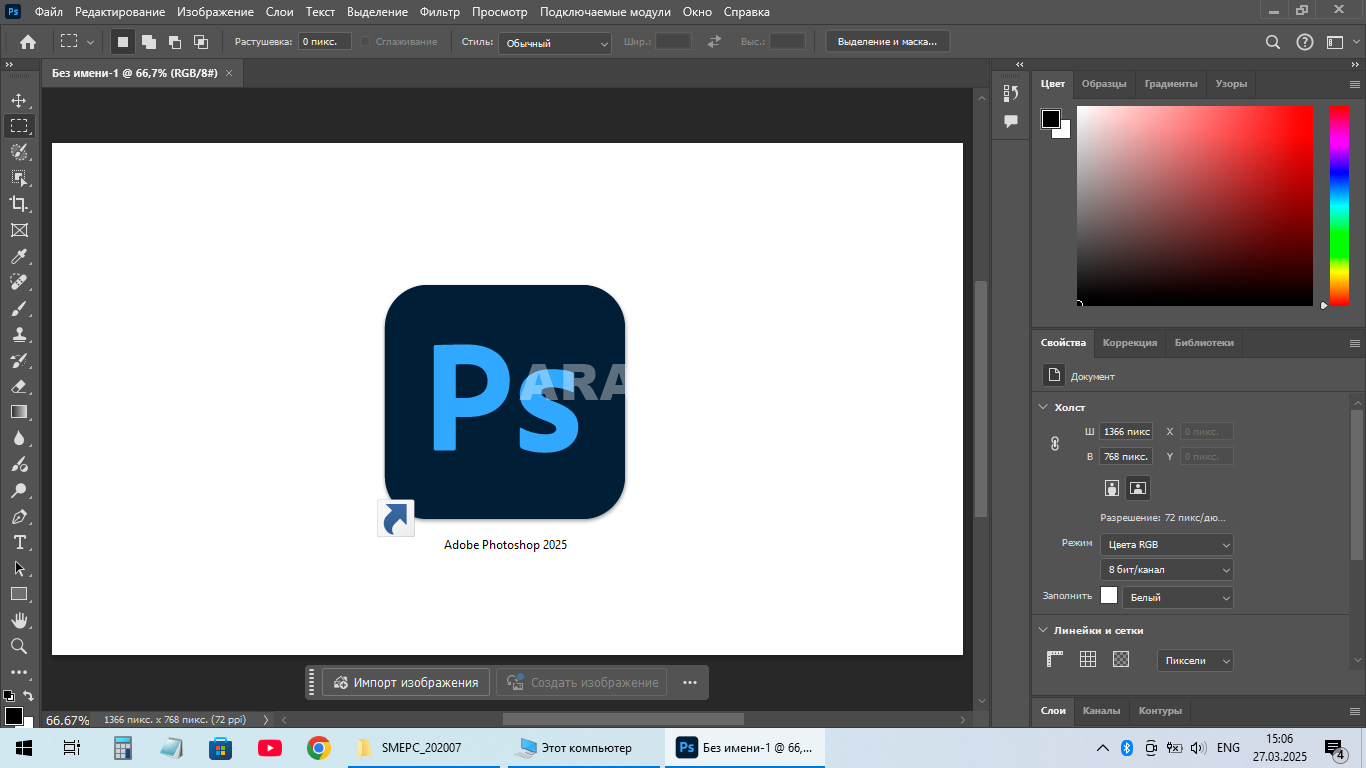
Task: Select the Eyedropper tool
Action: [19, 257]
